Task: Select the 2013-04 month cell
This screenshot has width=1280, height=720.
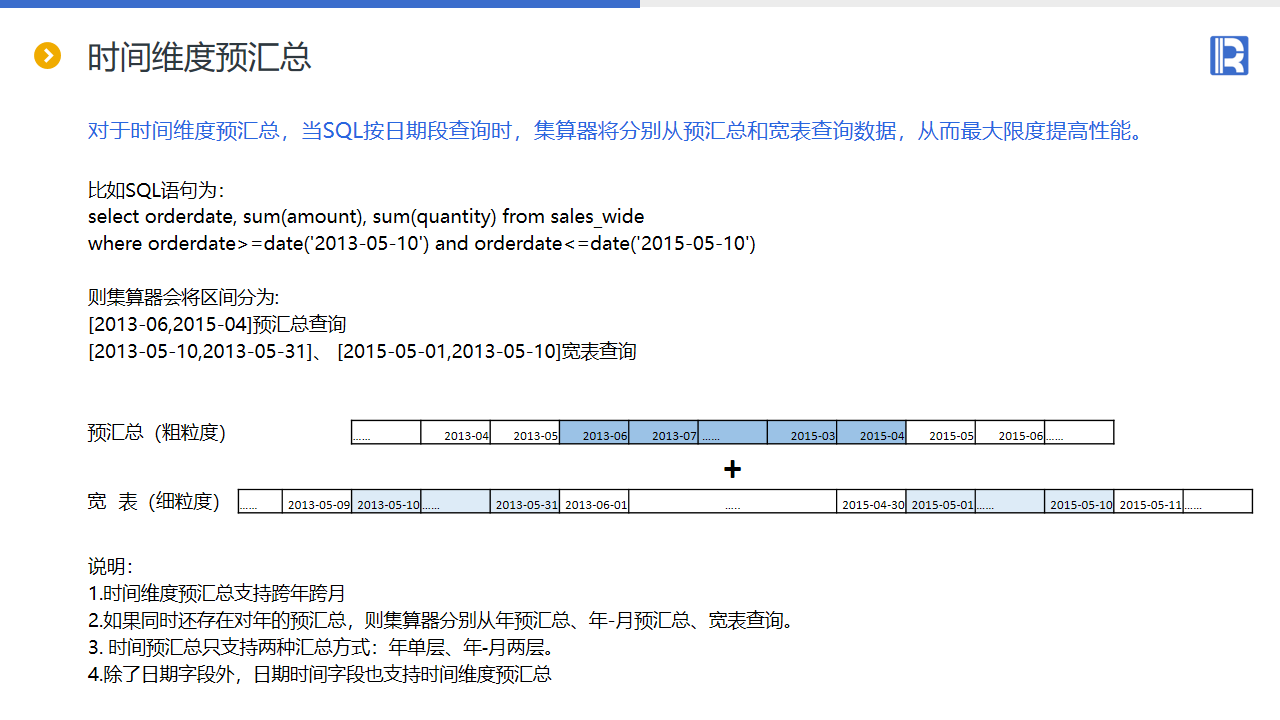Action: point(456,432)
